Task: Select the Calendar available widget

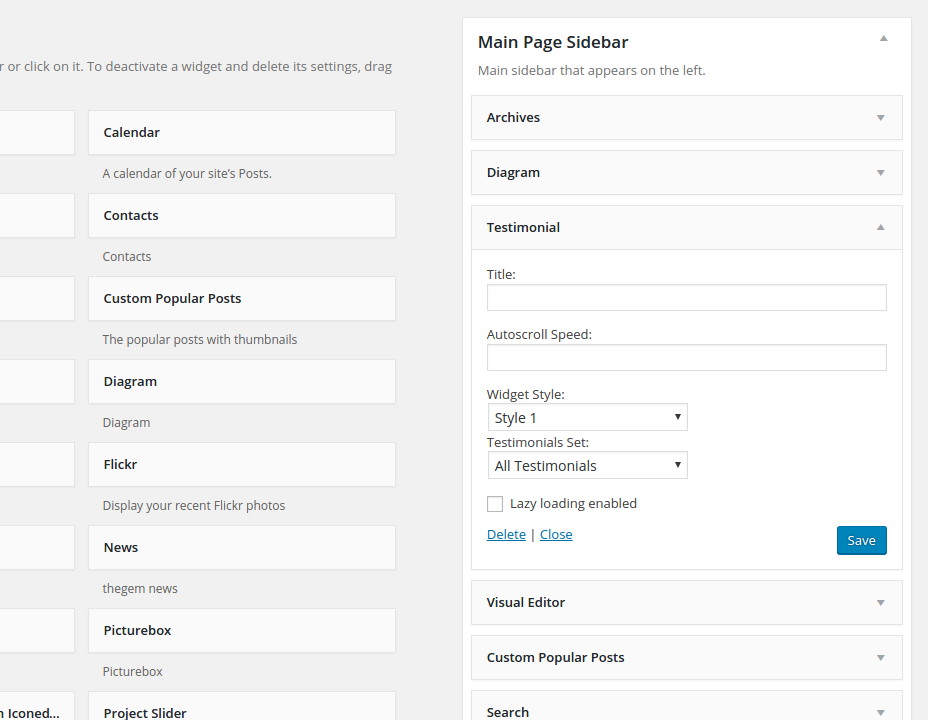Action: (241, 133)
